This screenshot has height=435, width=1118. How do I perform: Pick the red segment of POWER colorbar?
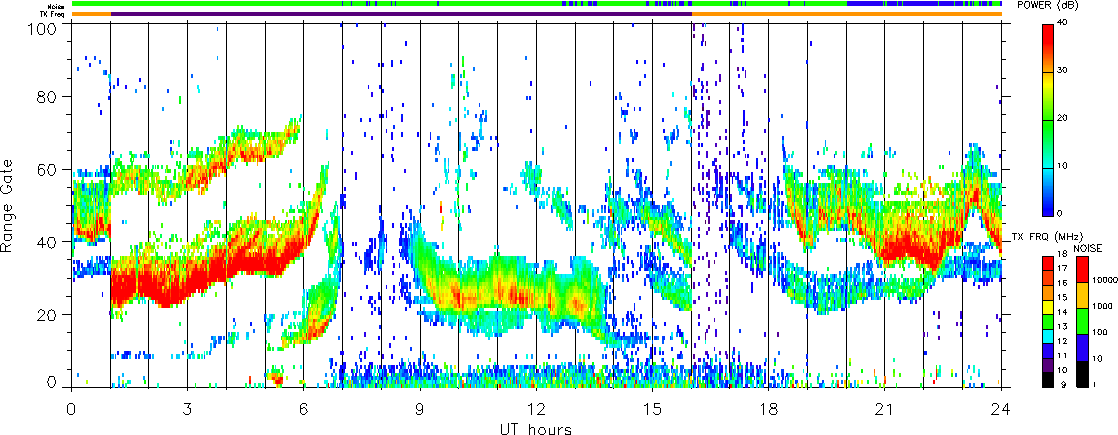(x=1048, y=48)
